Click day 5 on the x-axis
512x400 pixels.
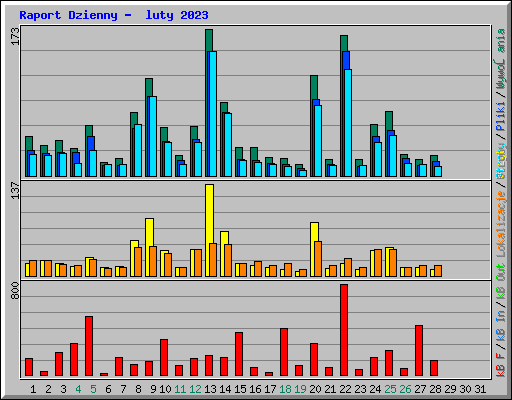click(x=93, y=389)
